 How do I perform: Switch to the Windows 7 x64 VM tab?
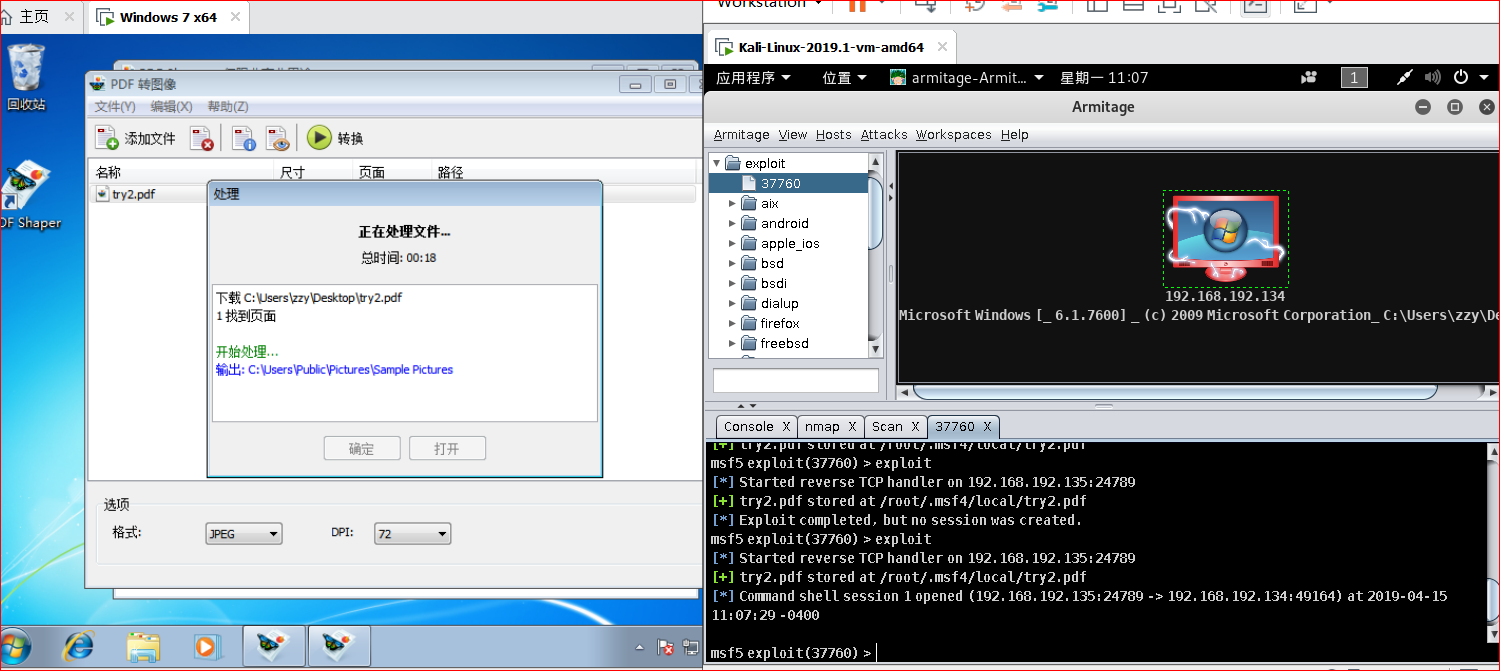click(169, 17)
